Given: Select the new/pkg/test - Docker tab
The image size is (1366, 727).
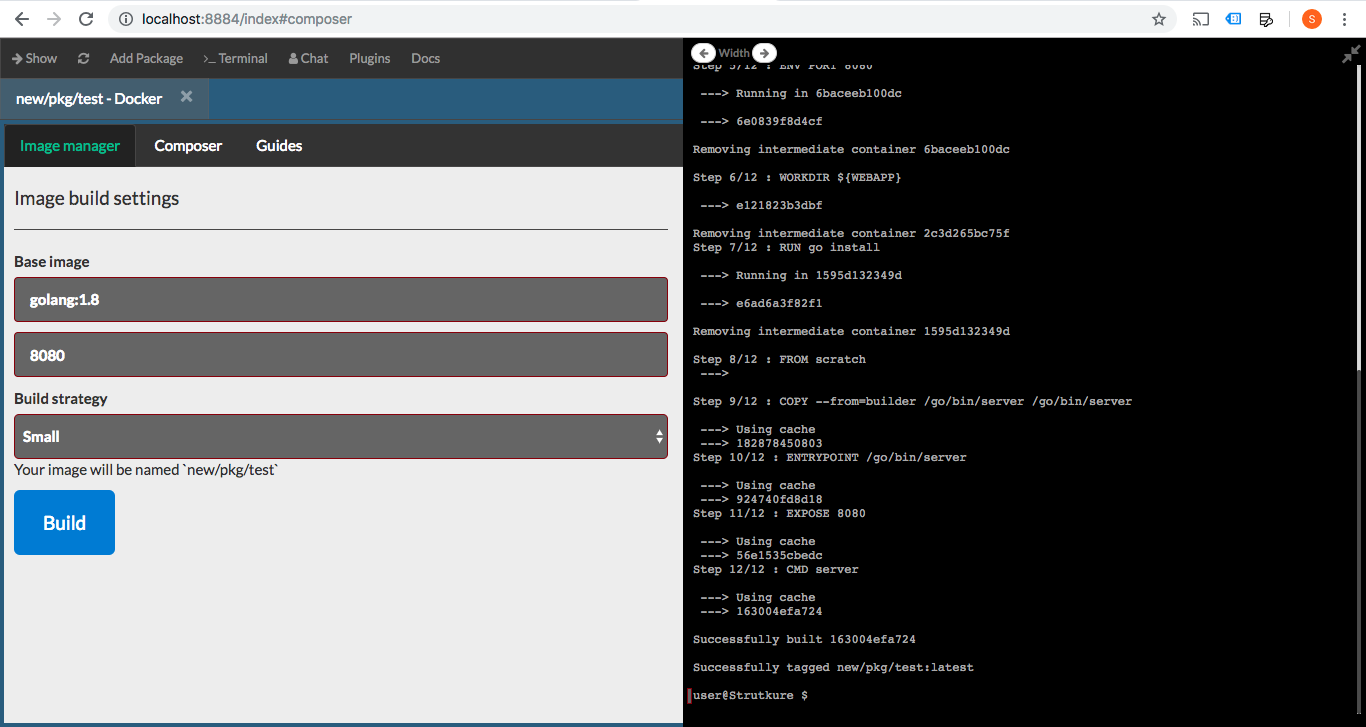Looking at the screenshot, I should [x=105, y=98].
